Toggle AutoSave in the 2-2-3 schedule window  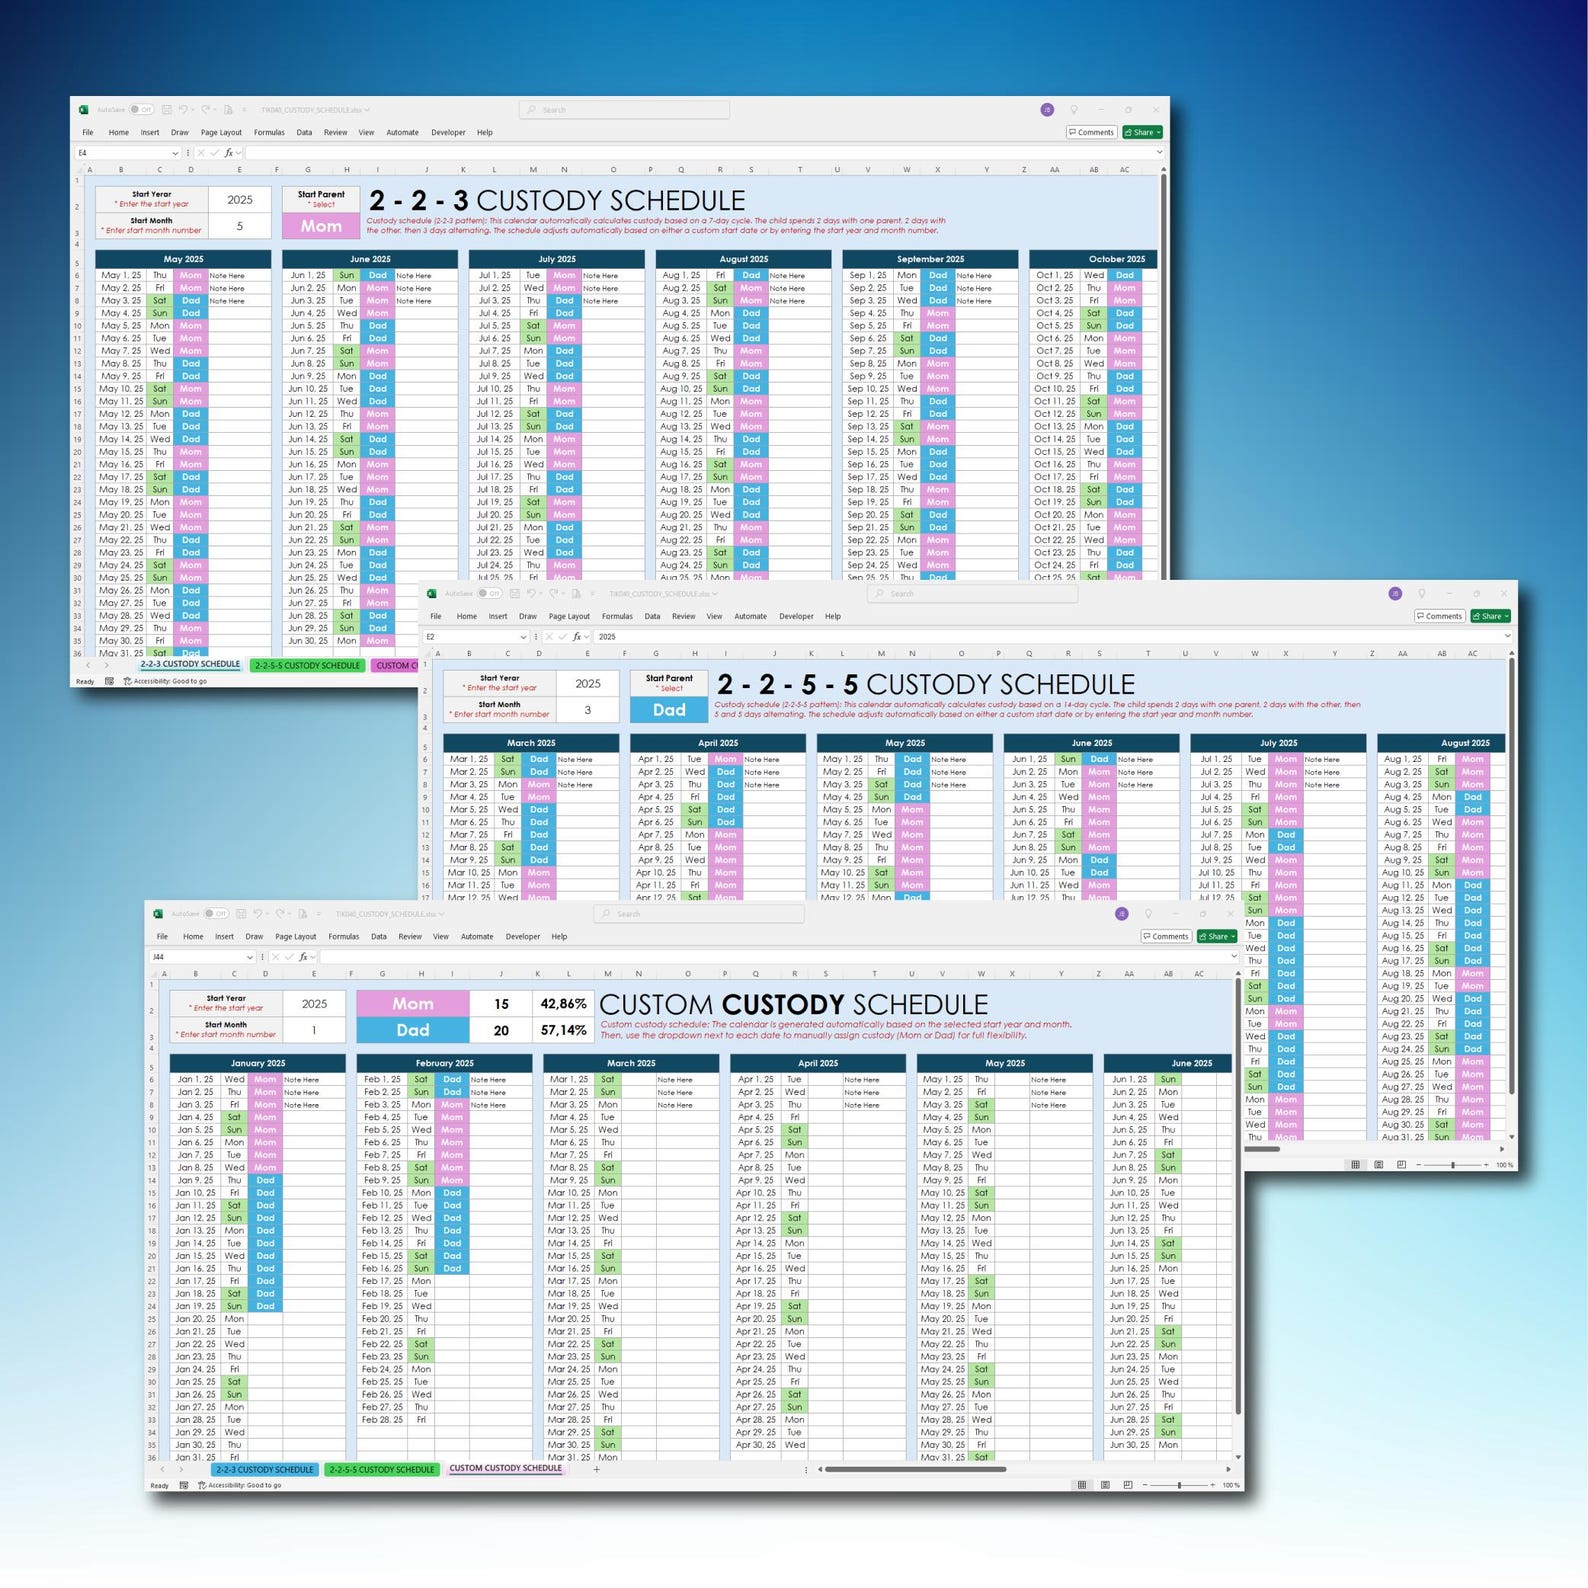pyautogui.click(x=141, y=110)
